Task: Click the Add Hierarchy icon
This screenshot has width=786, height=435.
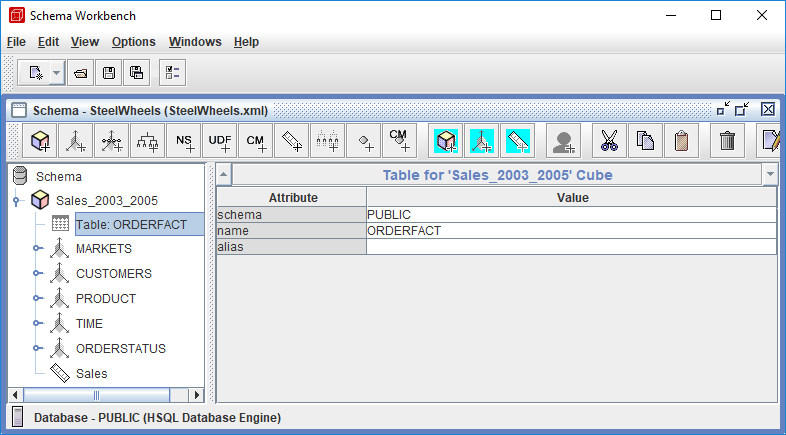Action: tap(148, 141)
